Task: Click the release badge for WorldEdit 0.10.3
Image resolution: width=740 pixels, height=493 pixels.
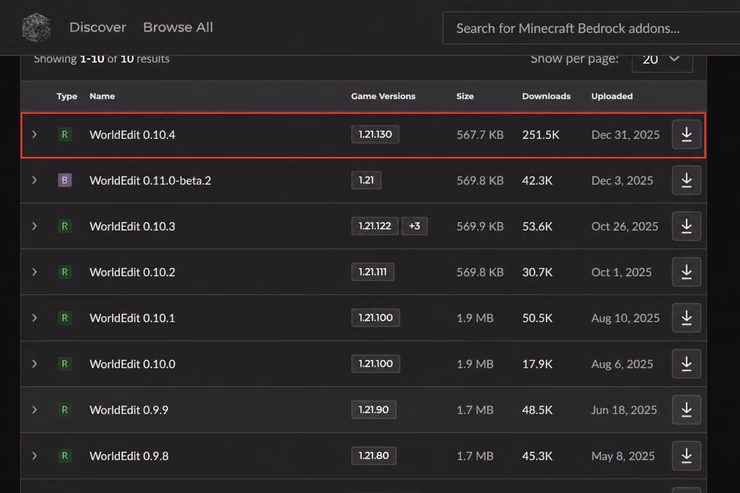Action: pyautogui.click(x=65, y=226)
